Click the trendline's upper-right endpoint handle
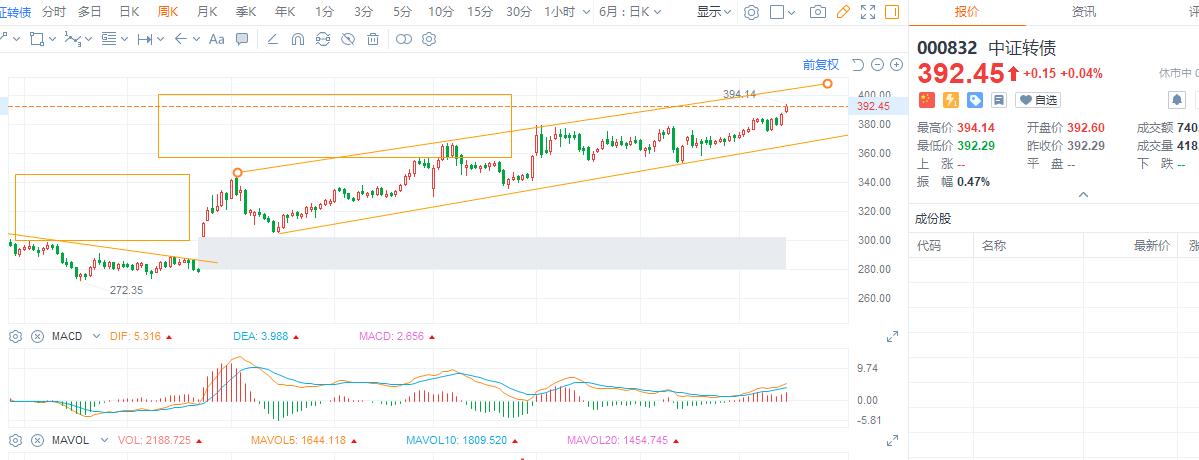Screen dimensions: 1199x460 click(x=827, y=83)
